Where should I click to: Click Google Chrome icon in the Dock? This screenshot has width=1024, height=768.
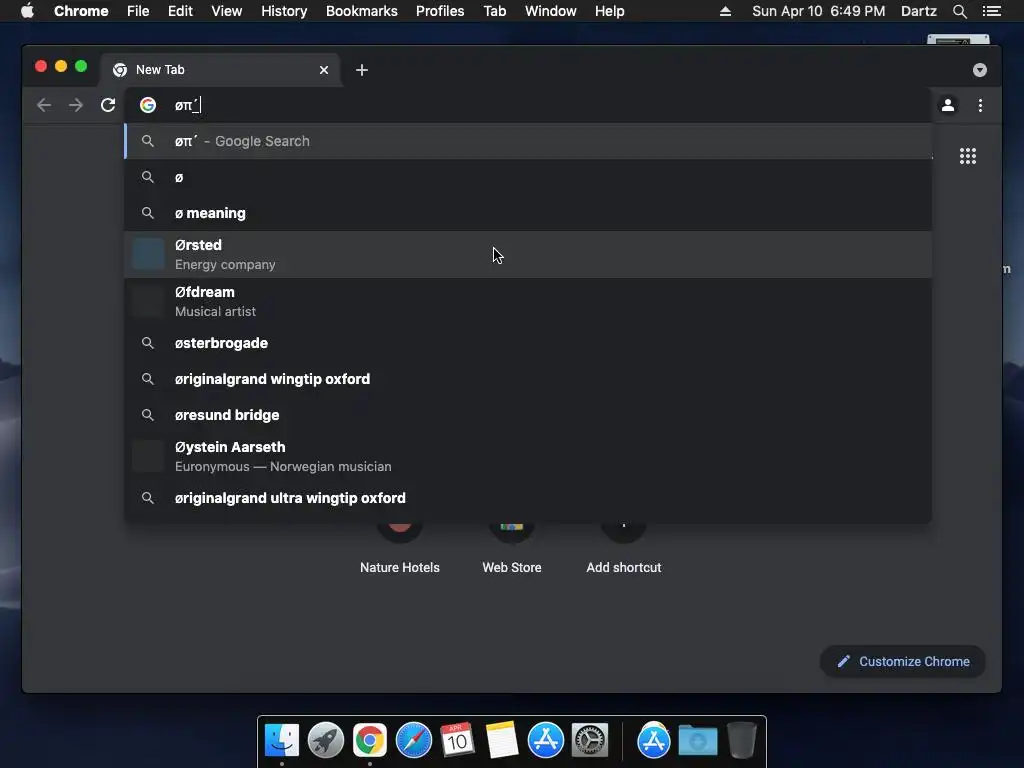coord(370,741)
